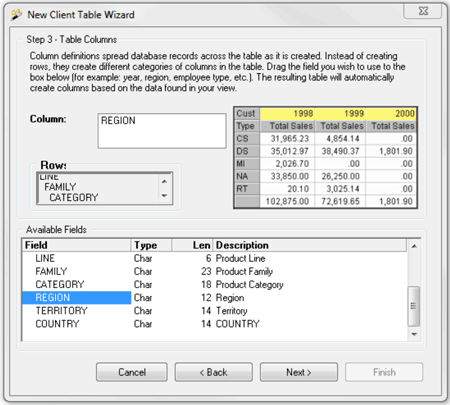This screenshot has width=450, height=405.
Task: Go to next step with Next button
Action: [299, 372]
